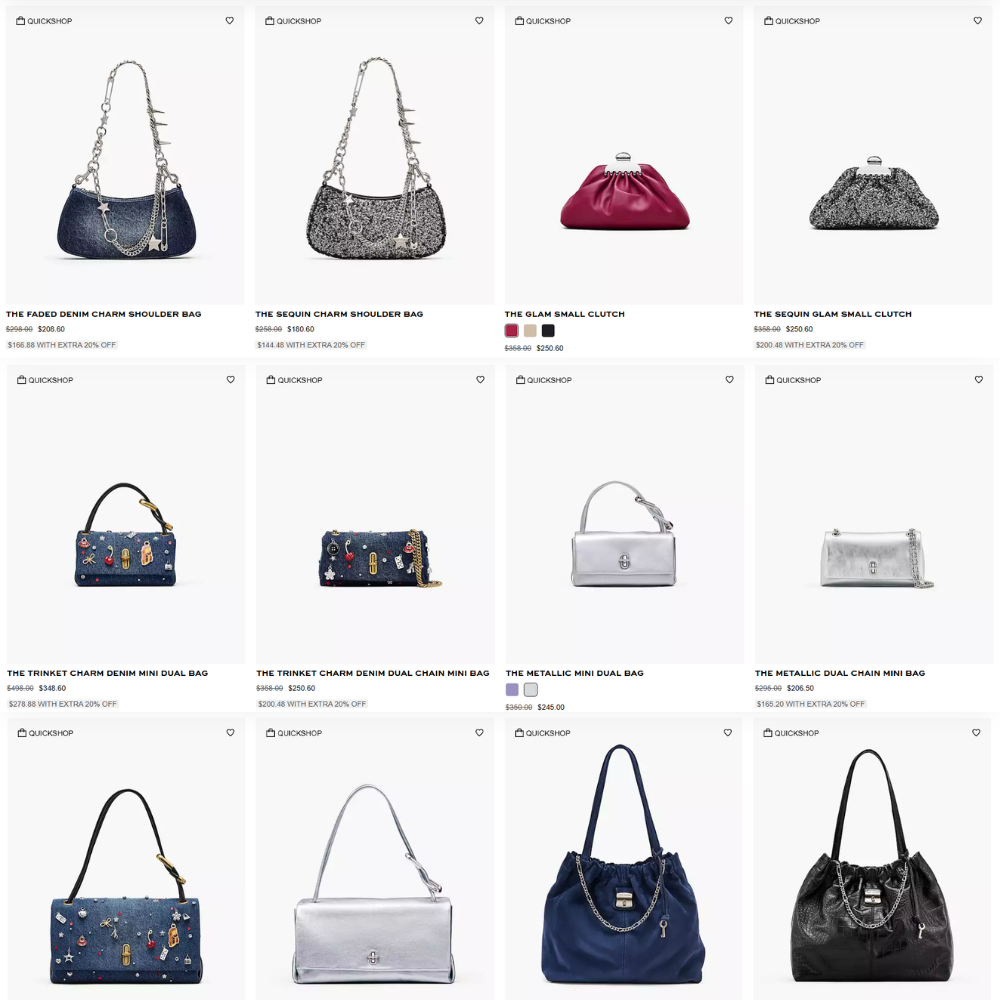Select red color for Glam Small Clutch
The image size is (1000, 1000).
511,331
